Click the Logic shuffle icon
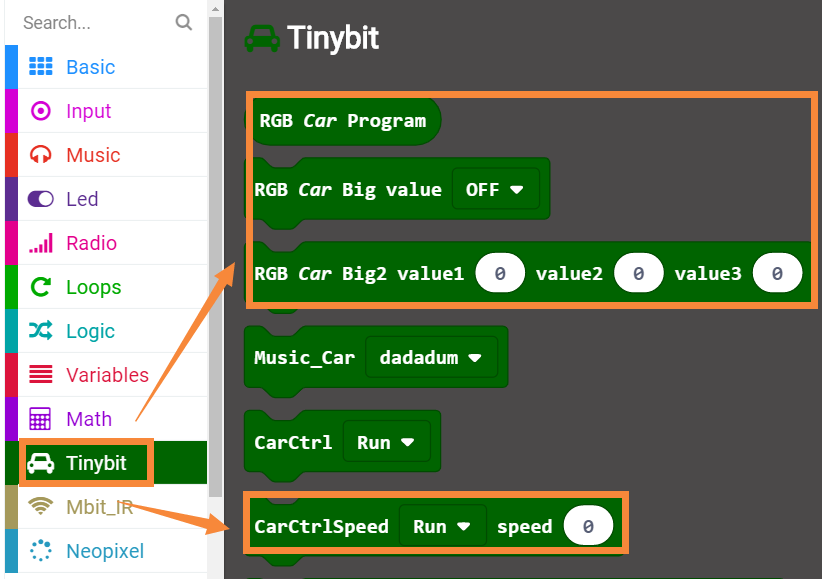This screenshot has width=822, height=579. click(40, 331)
